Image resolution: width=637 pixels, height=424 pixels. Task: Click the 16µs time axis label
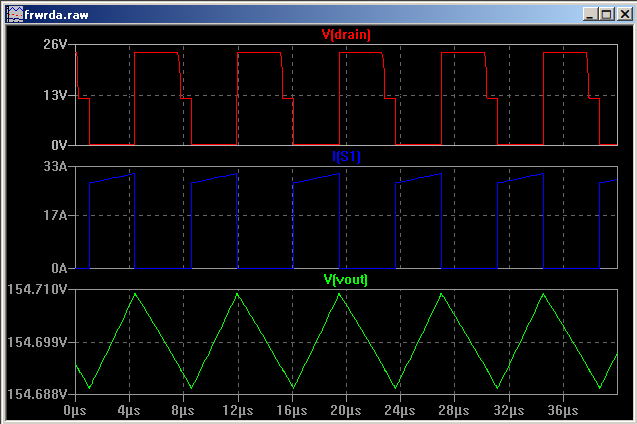(x=292, y=411)
